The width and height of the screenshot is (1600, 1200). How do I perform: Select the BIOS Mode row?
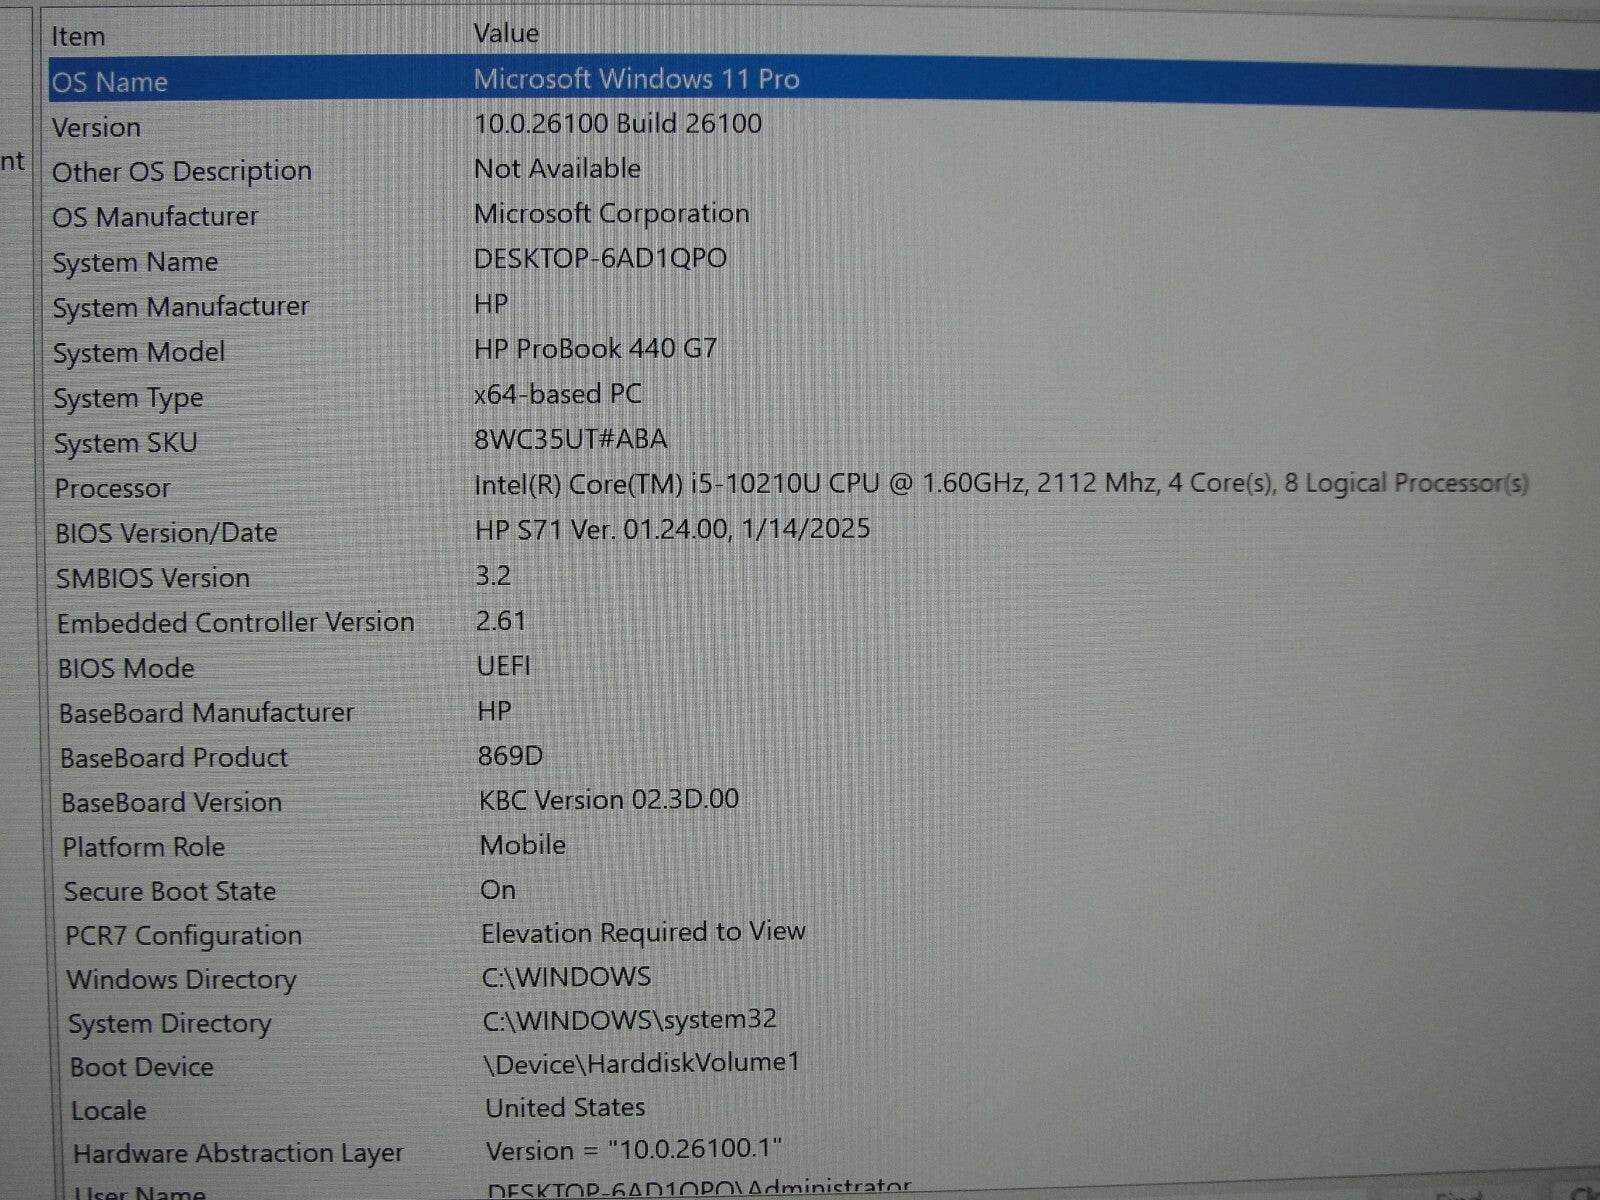tap(126, 669)
